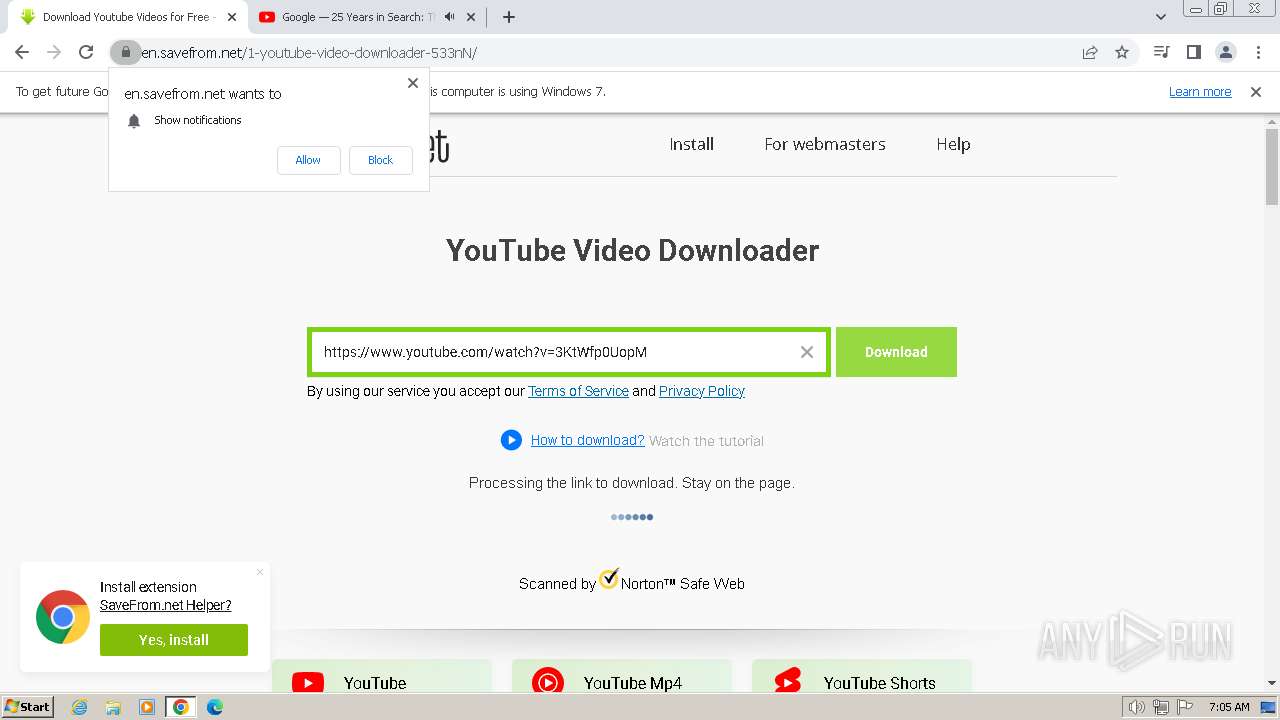Click the address bar URL

click(x=309, y=52)
